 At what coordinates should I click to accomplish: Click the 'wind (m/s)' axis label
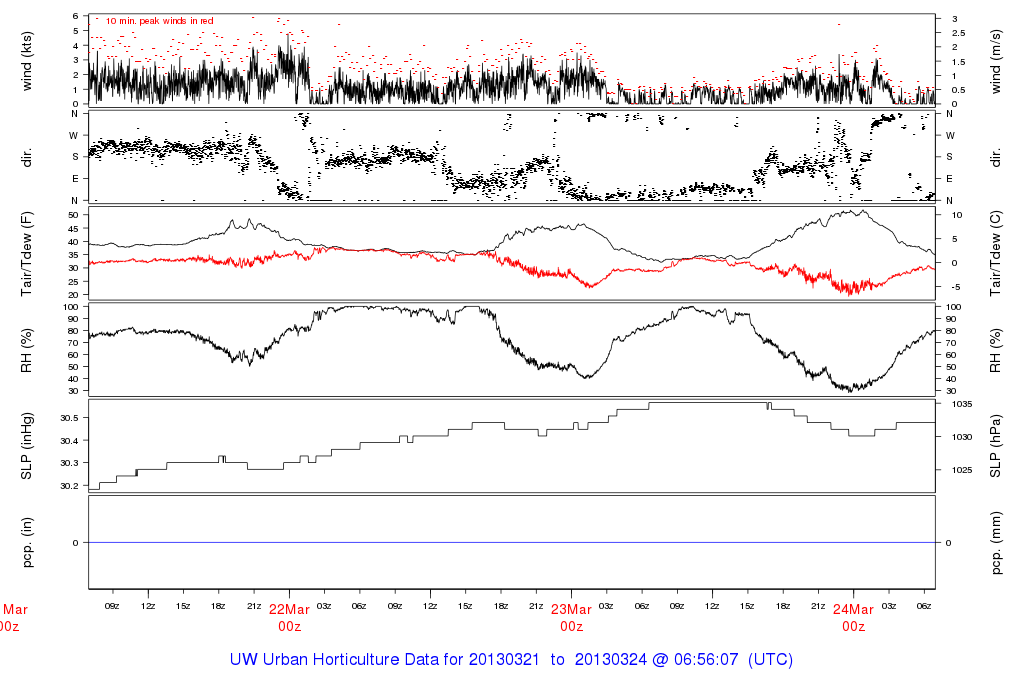(x=996, y=61)
